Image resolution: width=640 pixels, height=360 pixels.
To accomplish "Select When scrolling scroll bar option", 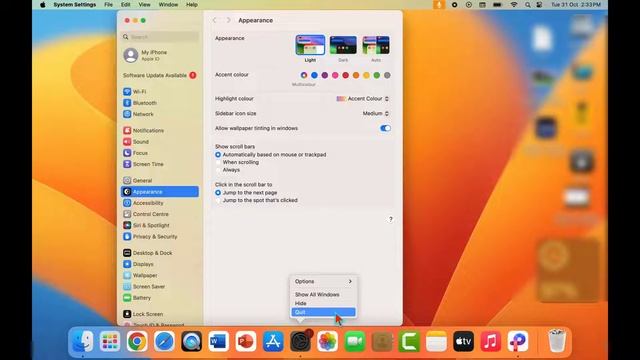I will [x=218, y=162].
